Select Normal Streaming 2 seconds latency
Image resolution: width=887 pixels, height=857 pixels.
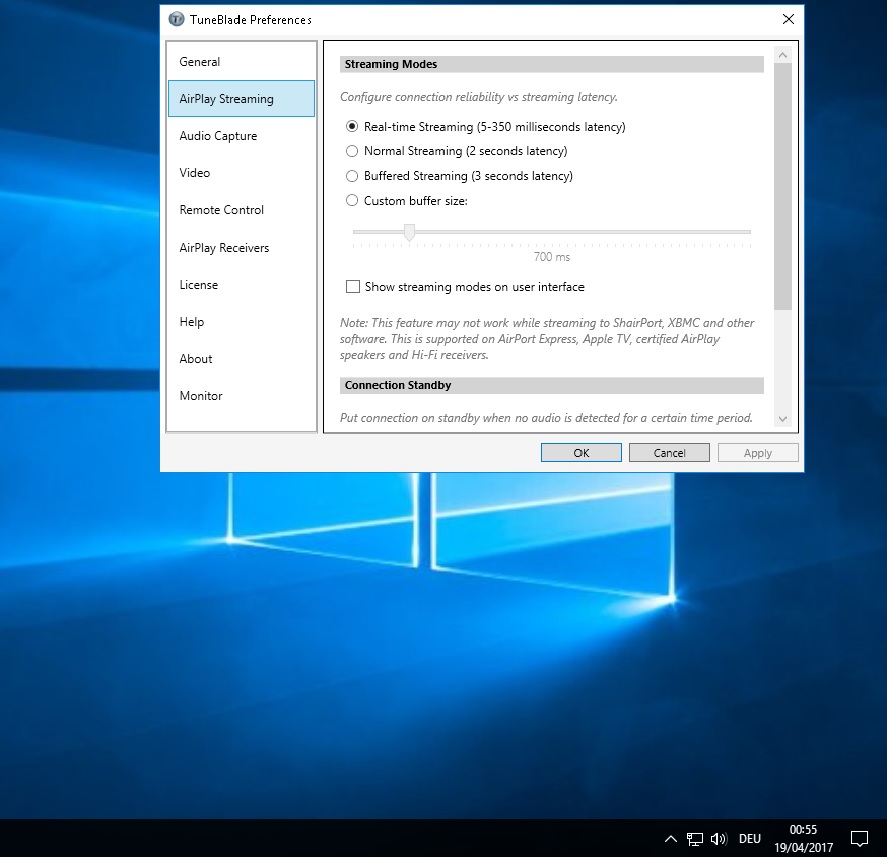tap(352, 151)
